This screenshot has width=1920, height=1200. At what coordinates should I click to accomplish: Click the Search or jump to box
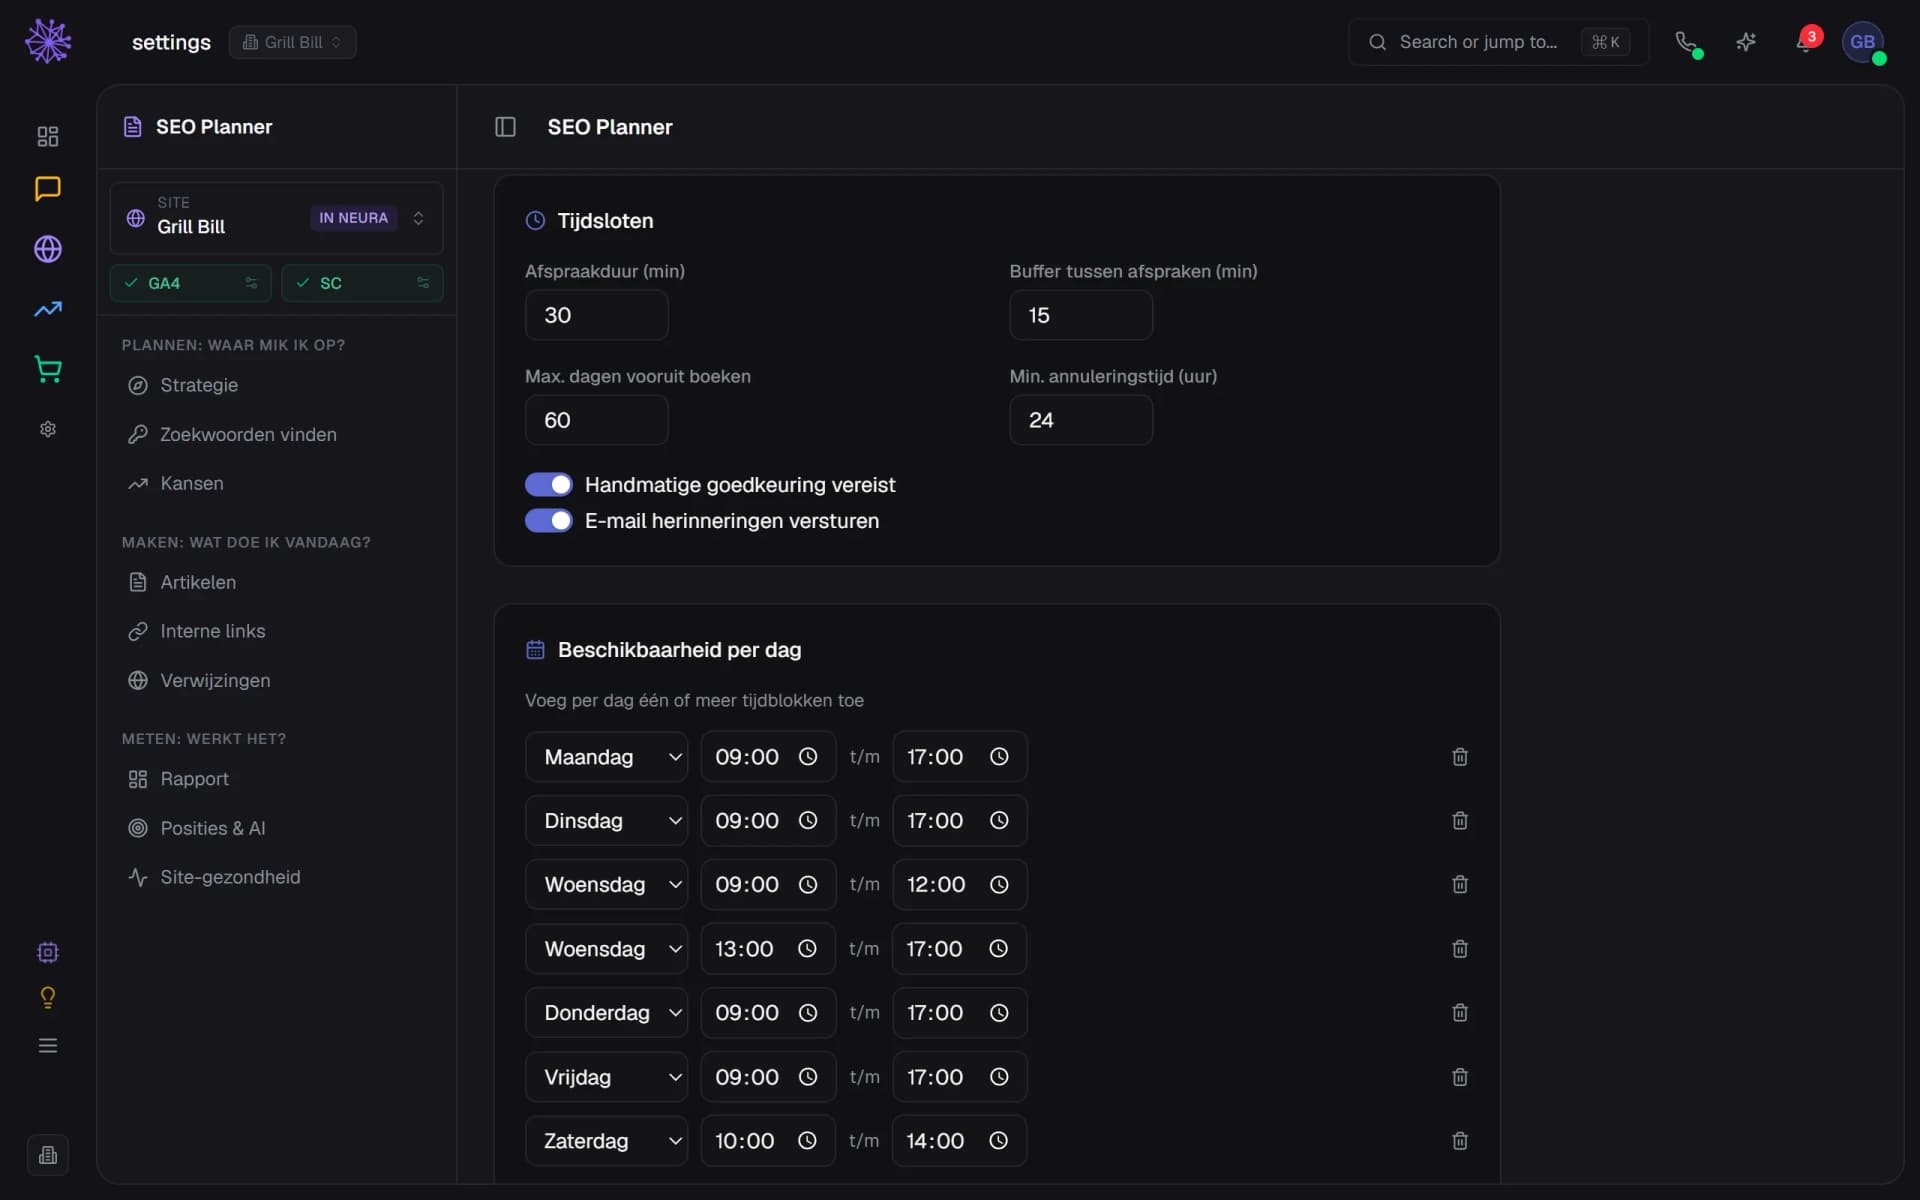pos(1498,42)
